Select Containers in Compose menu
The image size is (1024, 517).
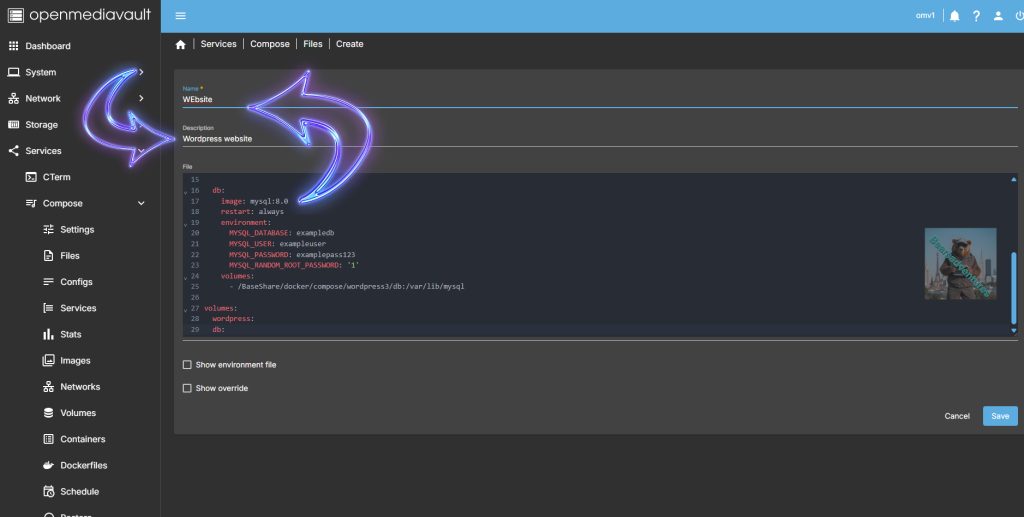pyautogui.click(x=82, y=439)
